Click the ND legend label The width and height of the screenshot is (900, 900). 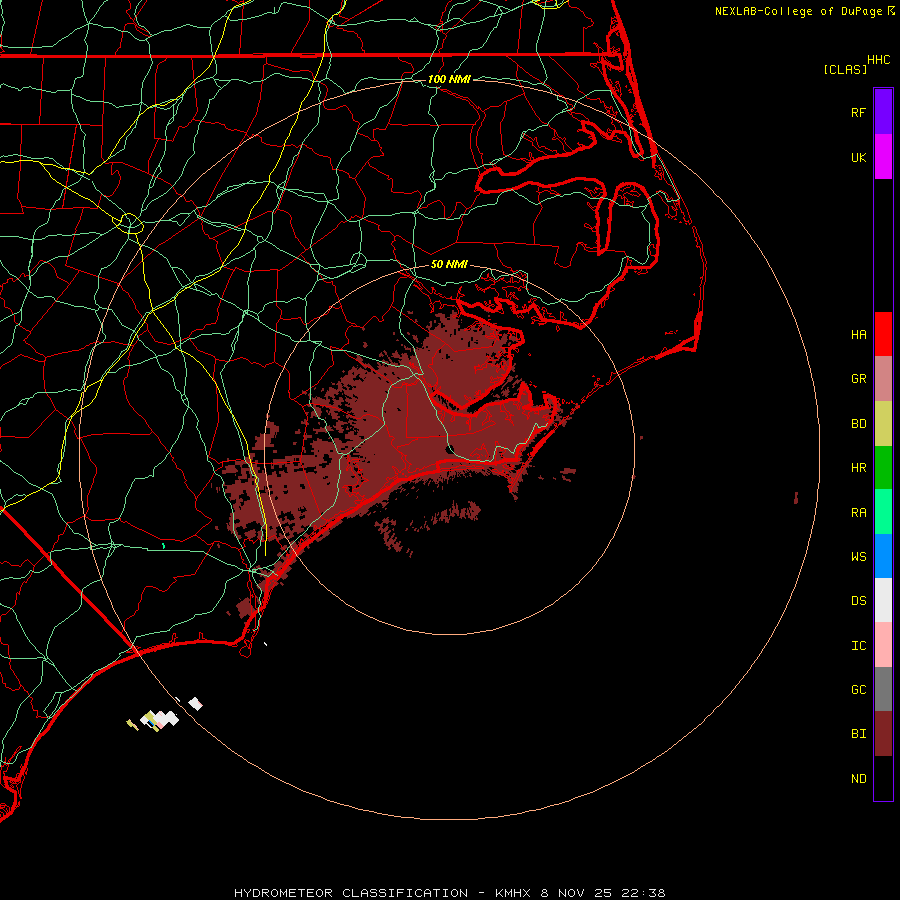(858, 779)
